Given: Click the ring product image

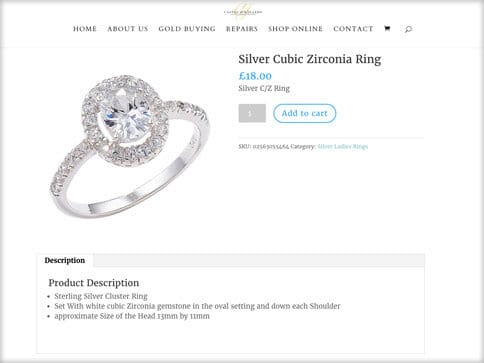Looking at the screenshot, I should click(130, 146).
